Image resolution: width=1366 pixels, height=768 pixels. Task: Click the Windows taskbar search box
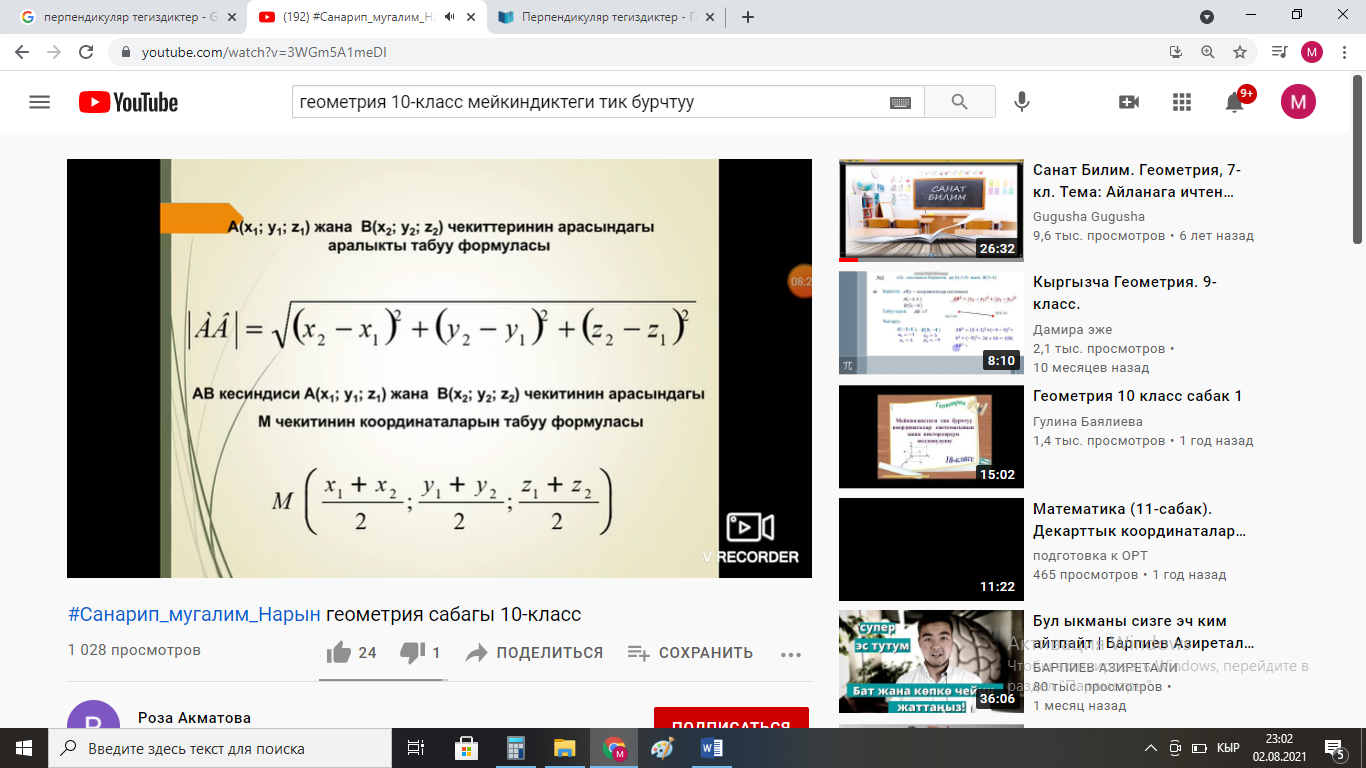pos(220,748)
